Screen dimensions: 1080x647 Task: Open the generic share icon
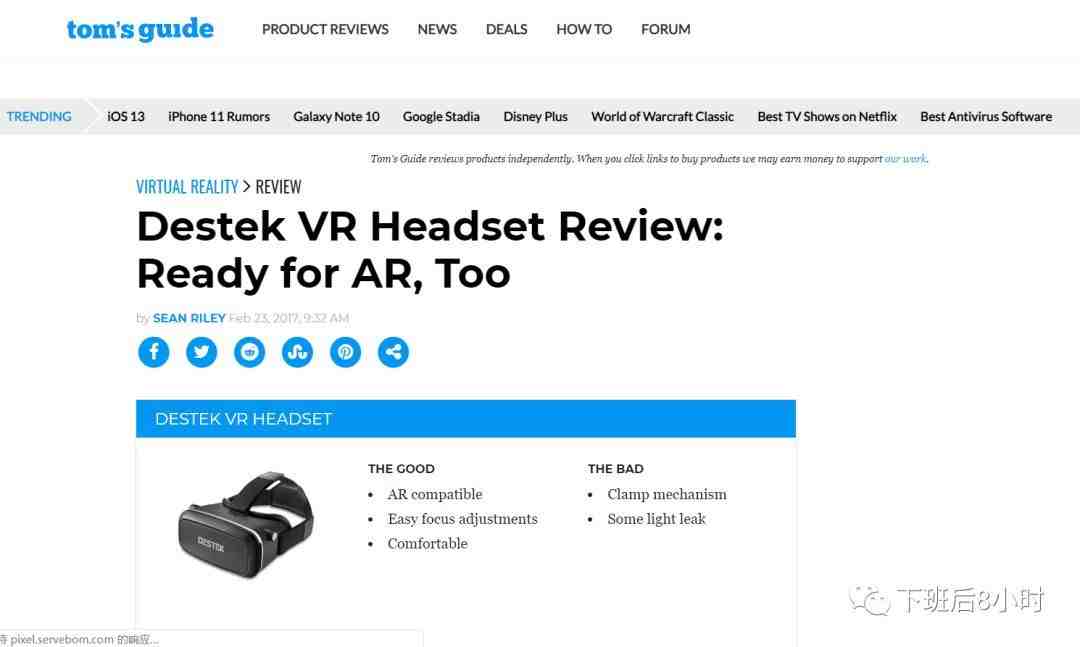coord(393,352)
